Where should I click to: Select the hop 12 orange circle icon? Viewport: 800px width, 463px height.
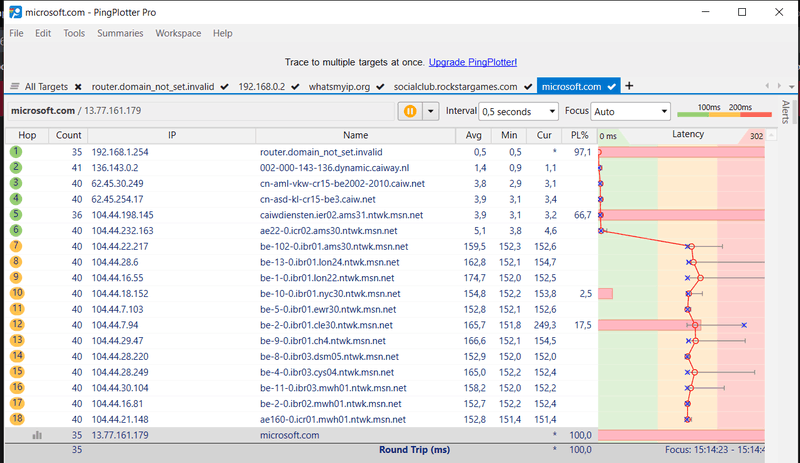(17, 325)
